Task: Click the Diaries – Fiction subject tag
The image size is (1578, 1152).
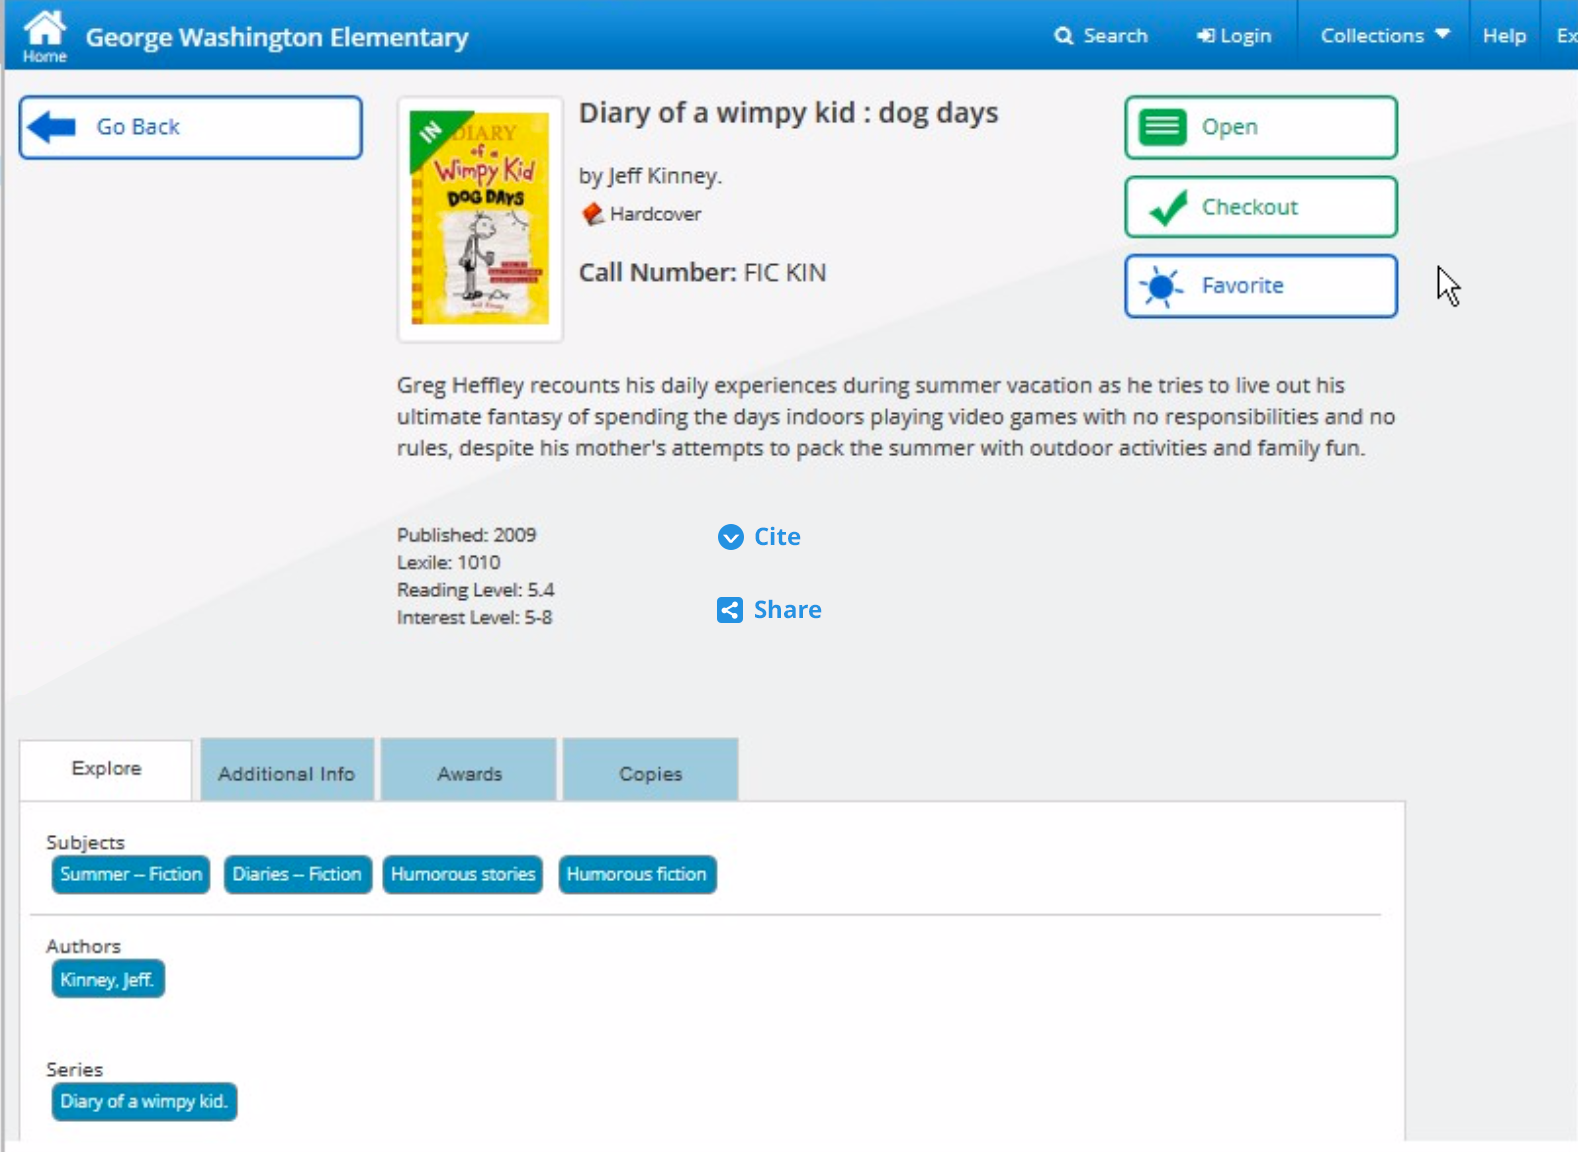Action: coord(297,875)
